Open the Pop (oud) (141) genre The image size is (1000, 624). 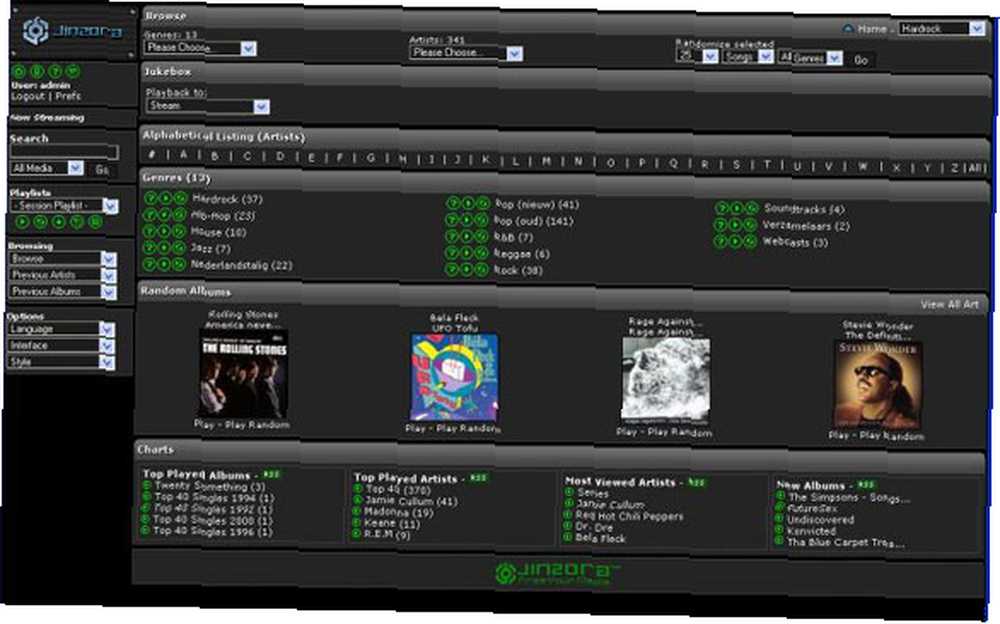coord(534,221)
